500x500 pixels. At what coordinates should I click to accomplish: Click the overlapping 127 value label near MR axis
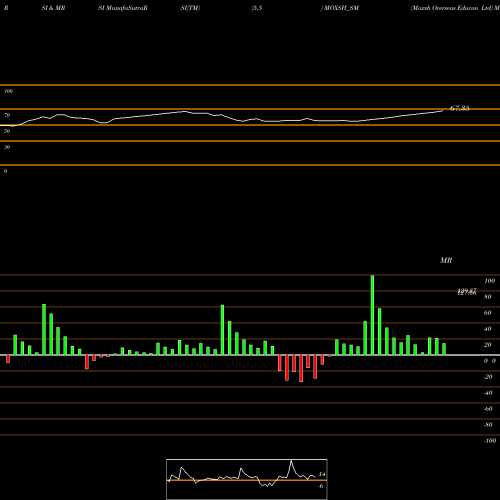(467, 292)
